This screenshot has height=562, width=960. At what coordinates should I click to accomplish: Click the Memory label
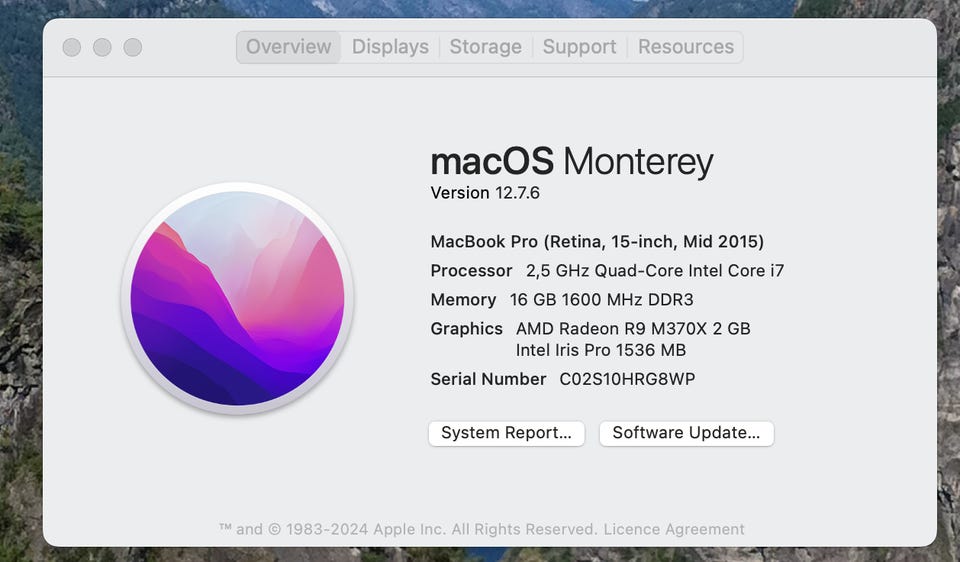pyautogui.click(x=463, y=299)
